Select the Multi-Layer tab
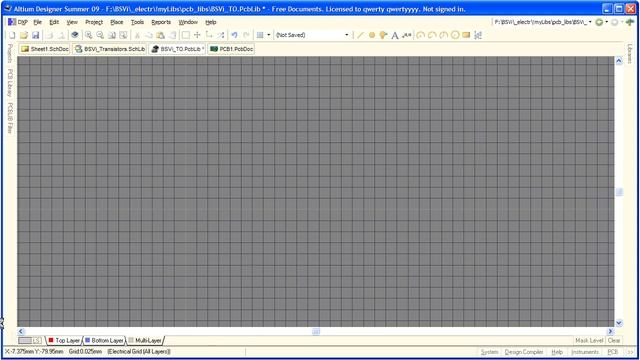This screenshot has height=360, width=640. point(145,340)
